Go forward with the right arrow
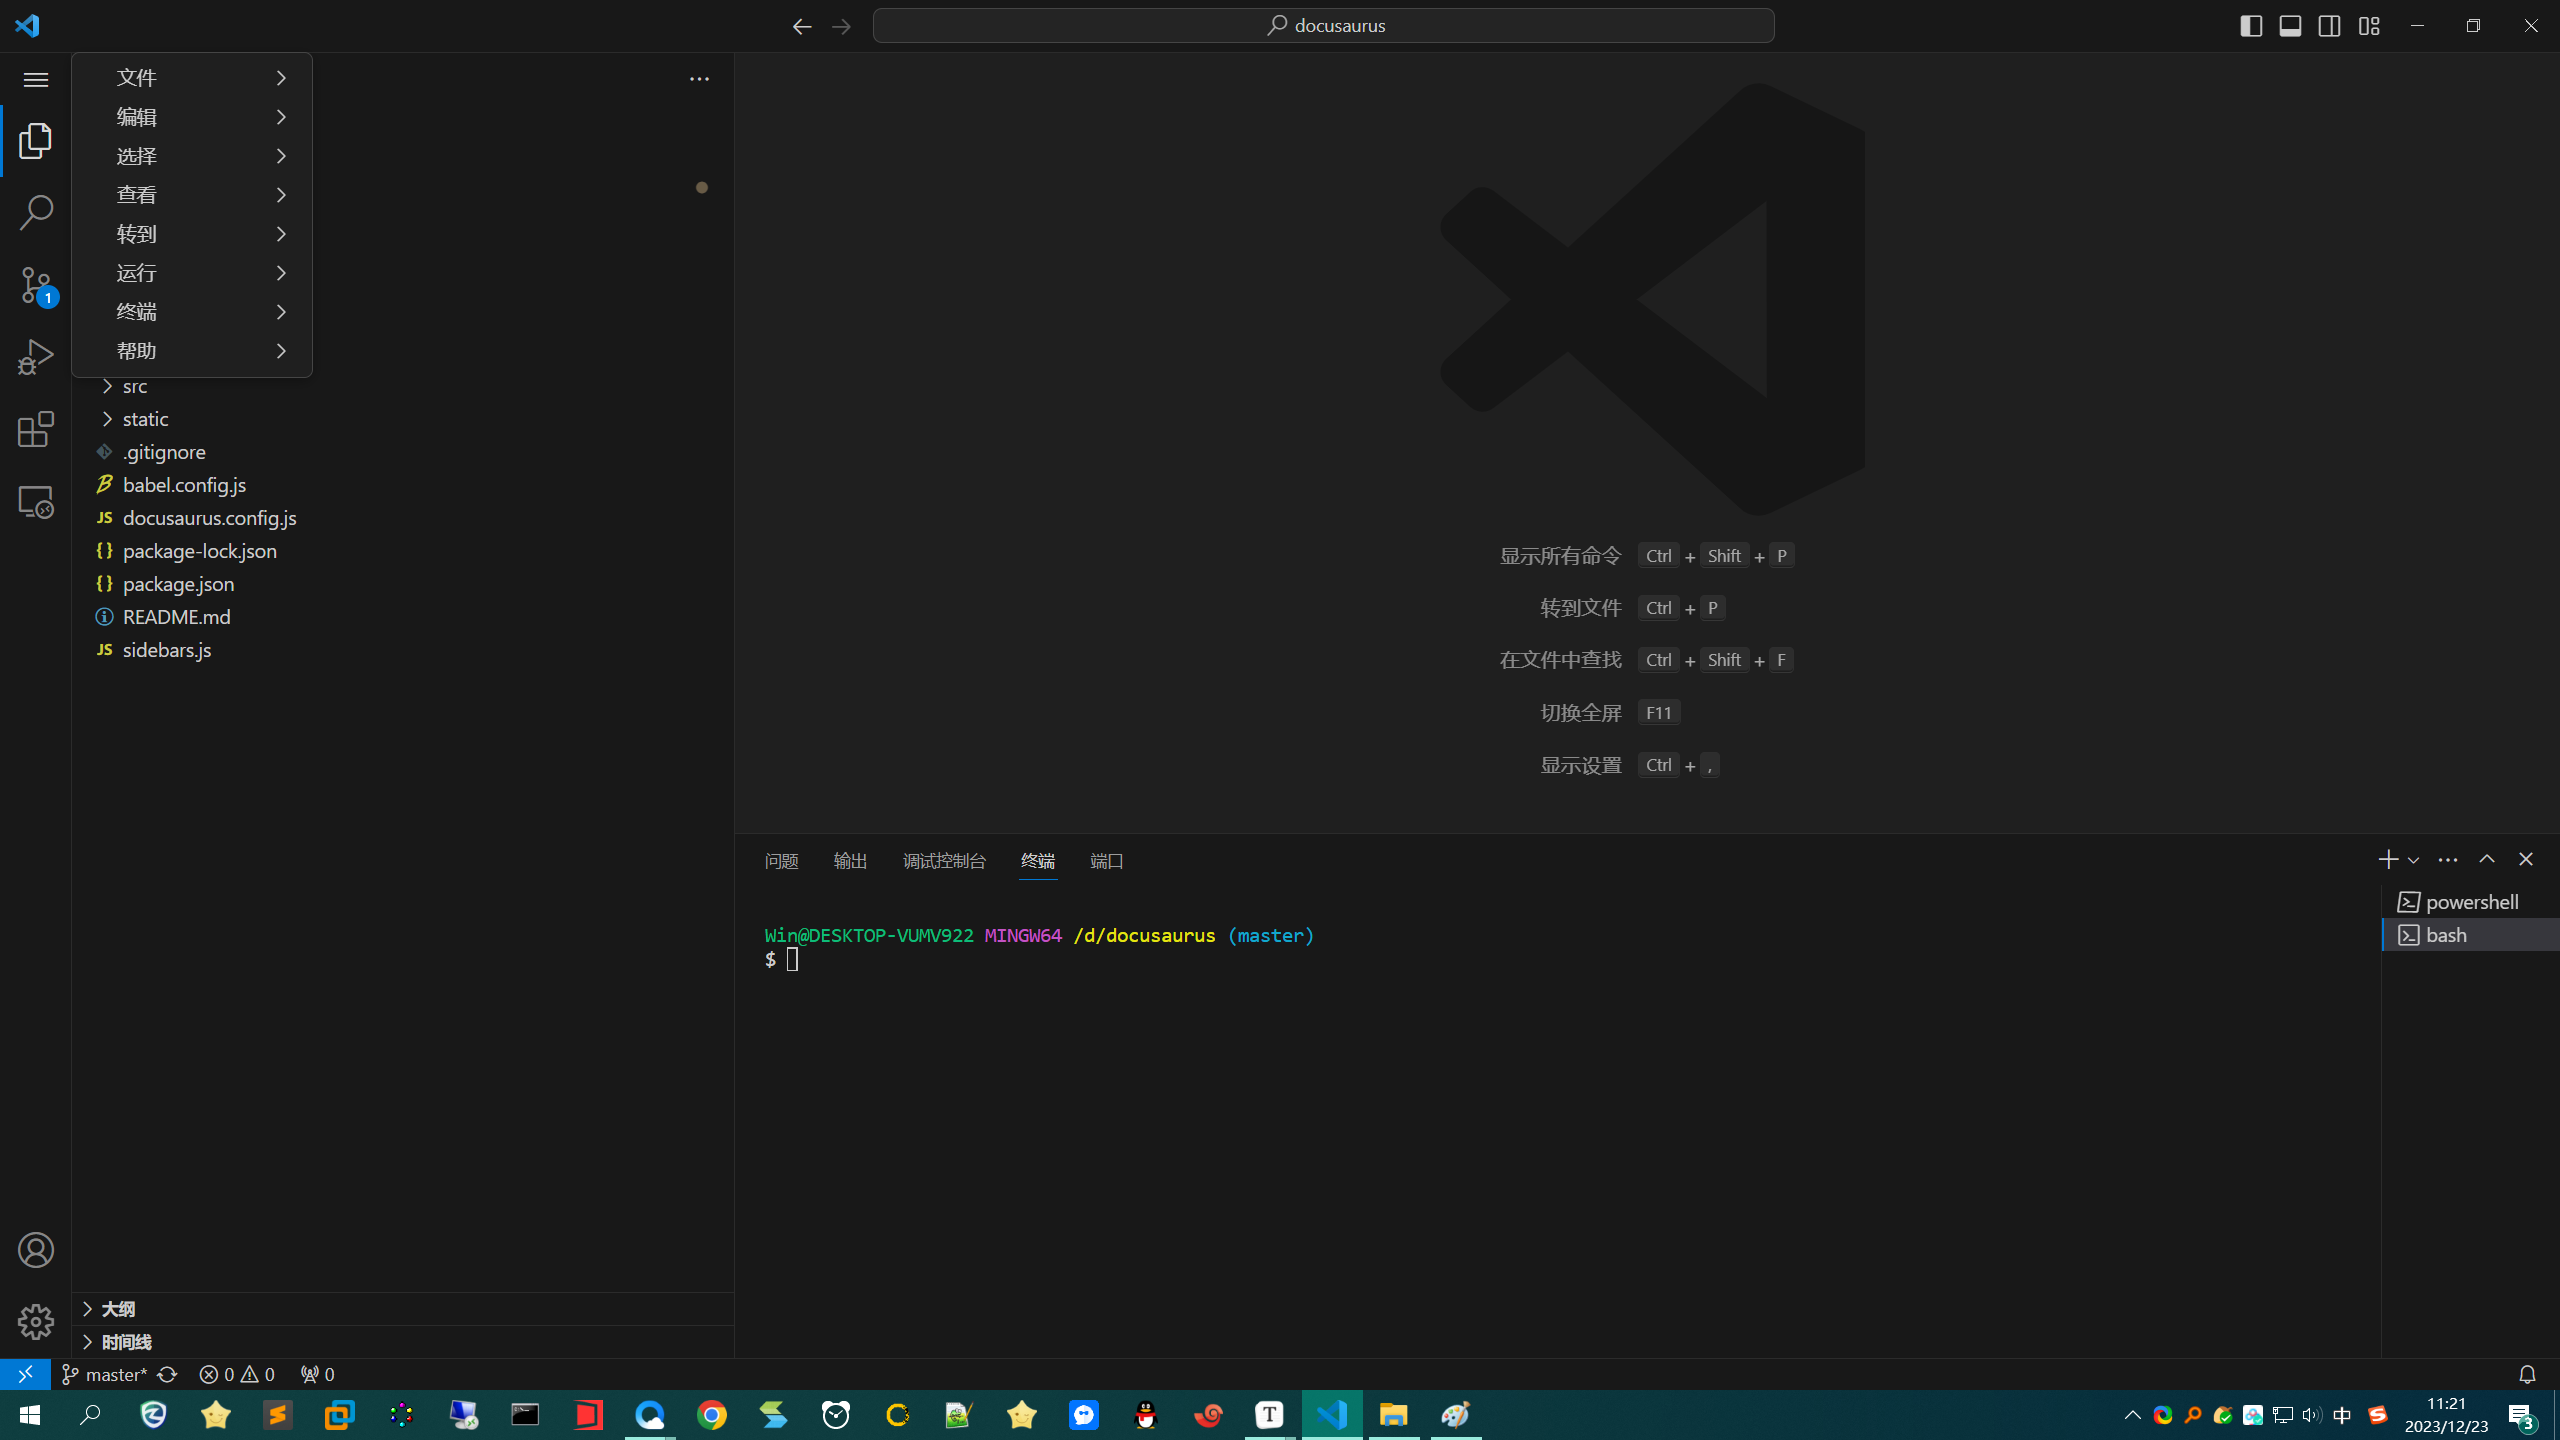Screen dimensions: 2560x1440 841,26
